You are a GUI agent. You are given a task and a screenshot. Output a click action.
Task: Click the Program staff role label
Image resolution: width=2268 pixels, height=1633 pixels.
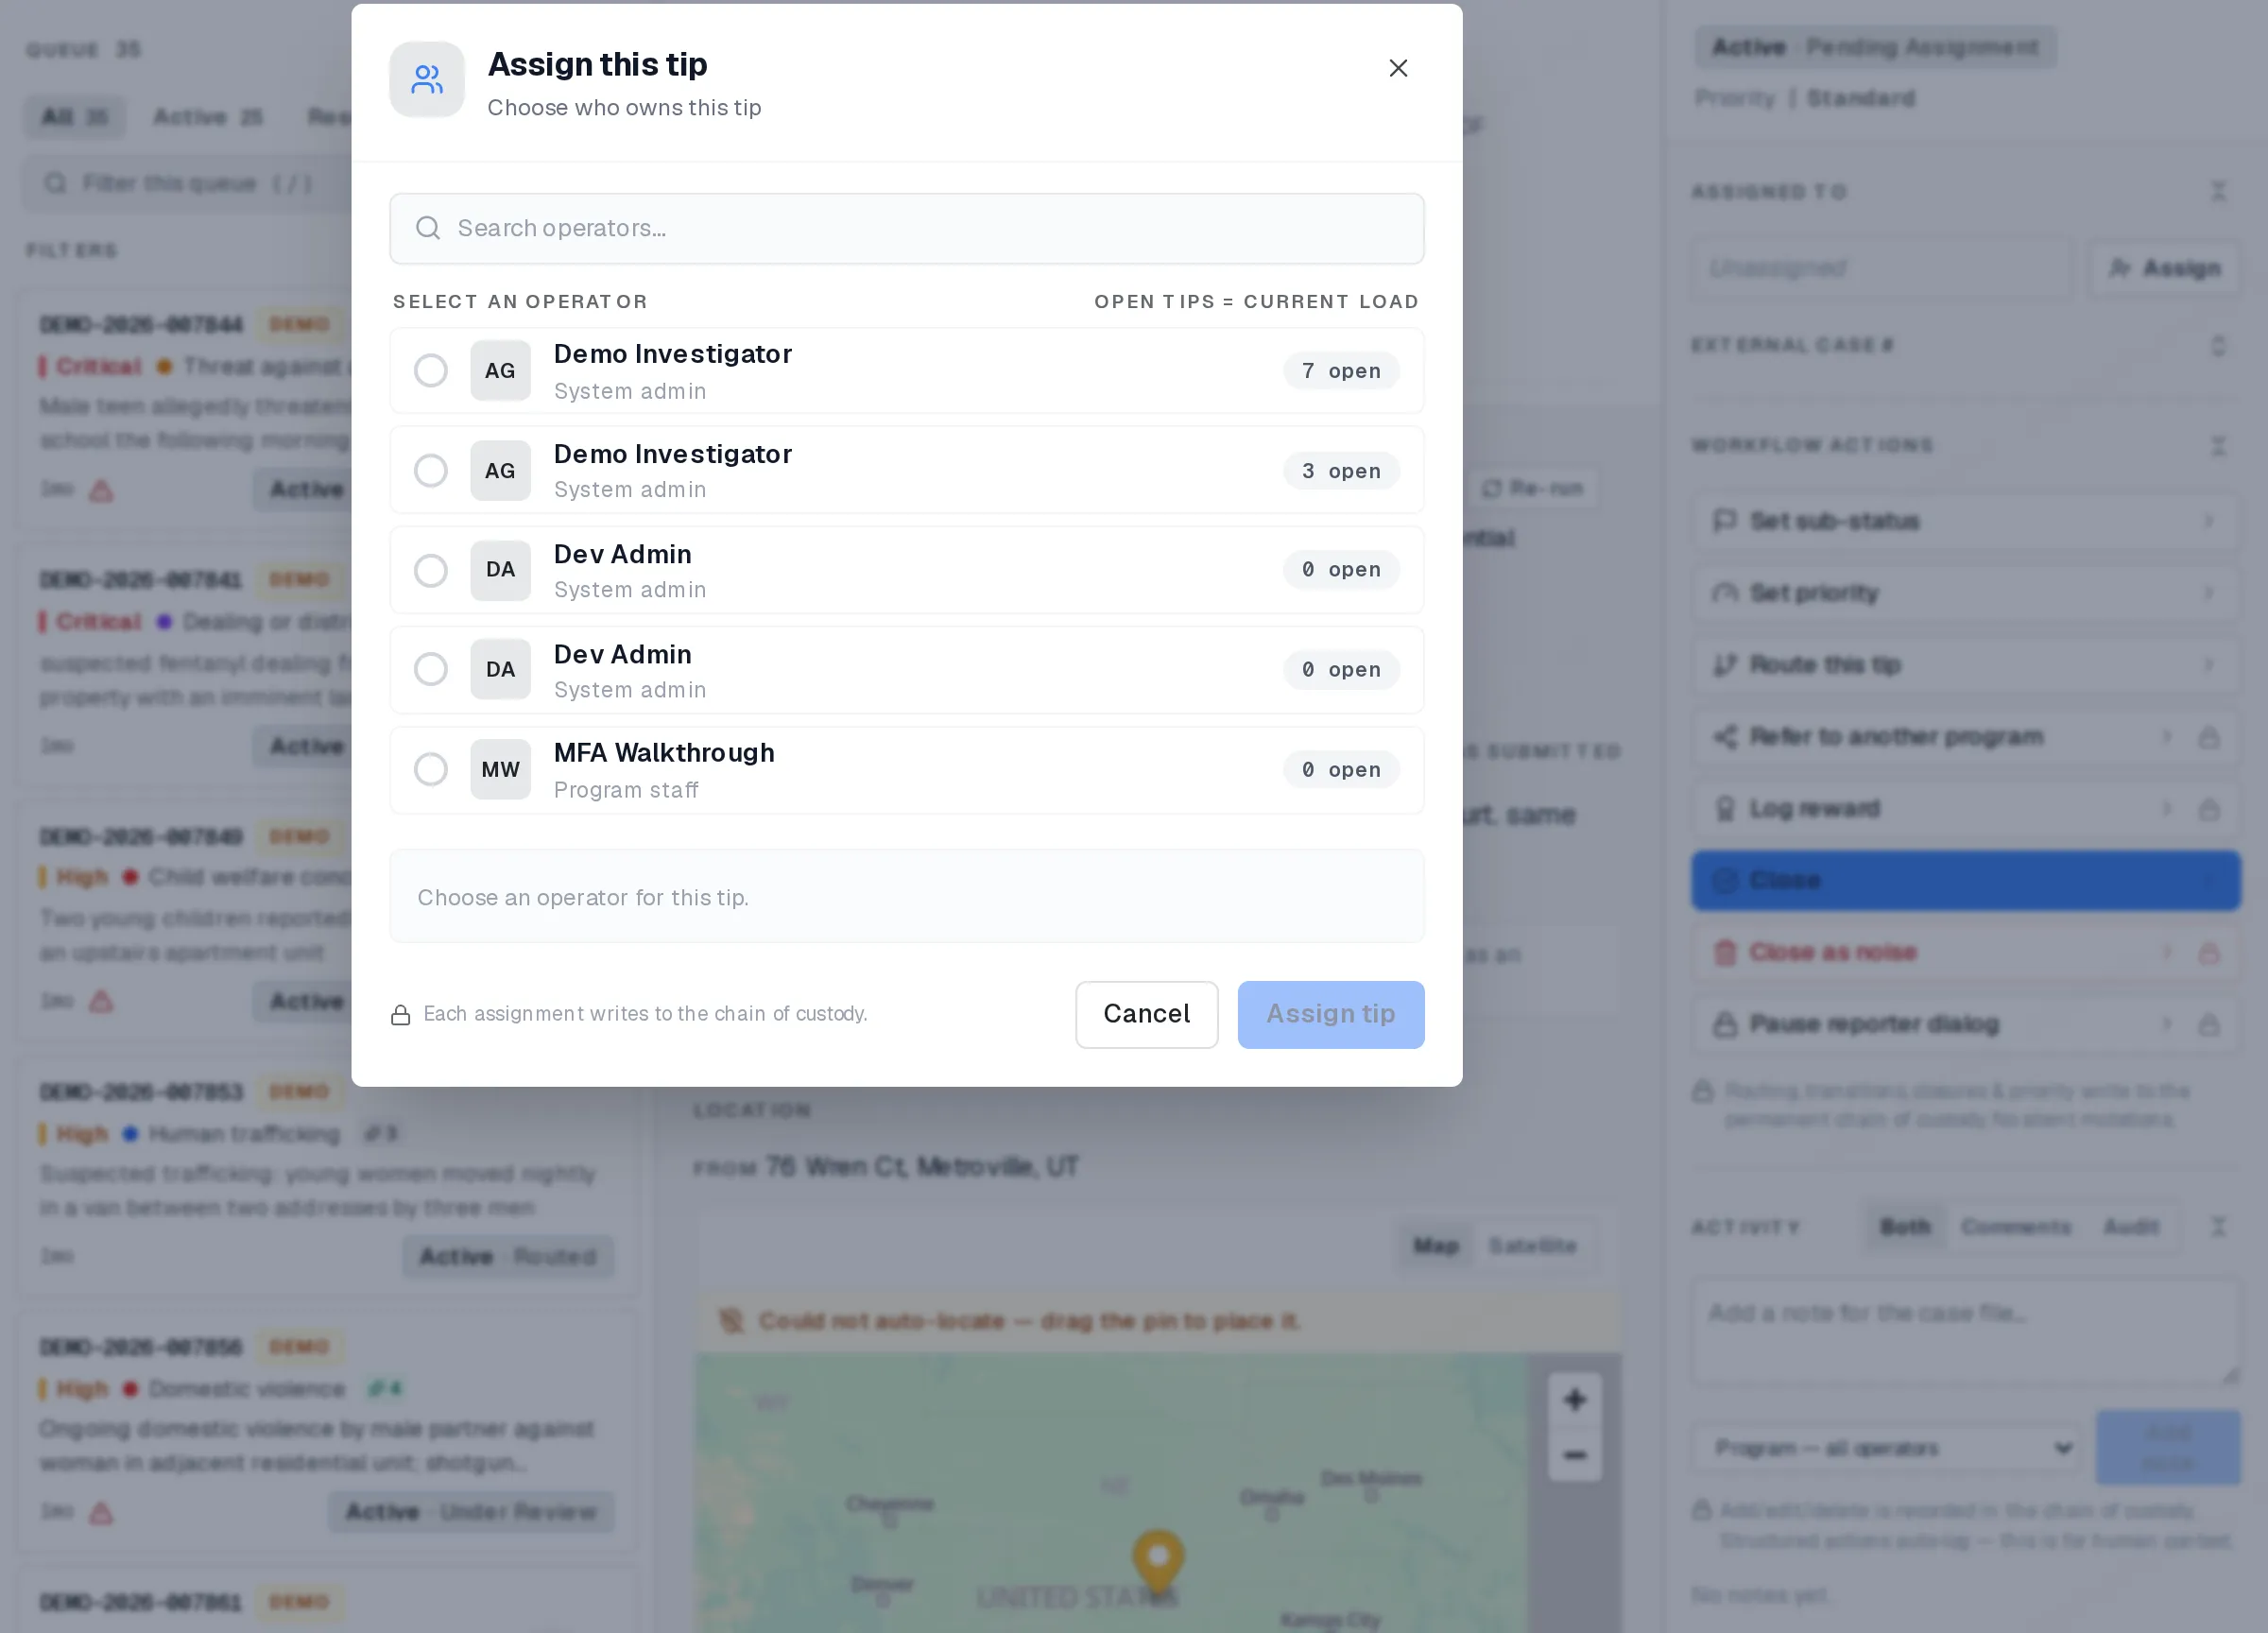[x=626, y=790]
